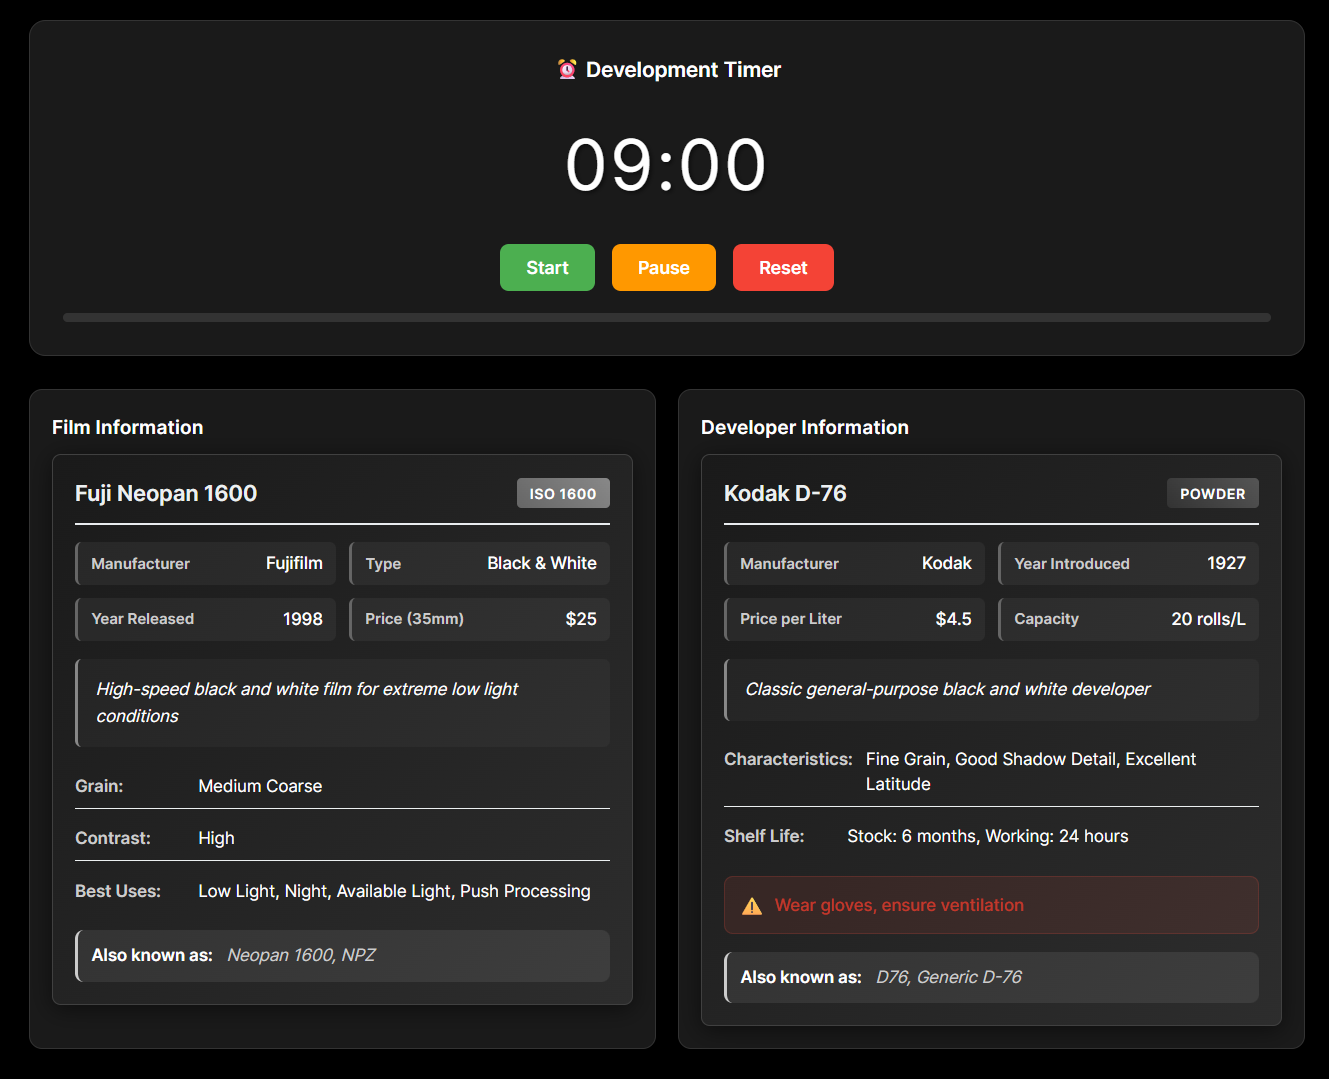Reset the development timer

tap(783, 267)
